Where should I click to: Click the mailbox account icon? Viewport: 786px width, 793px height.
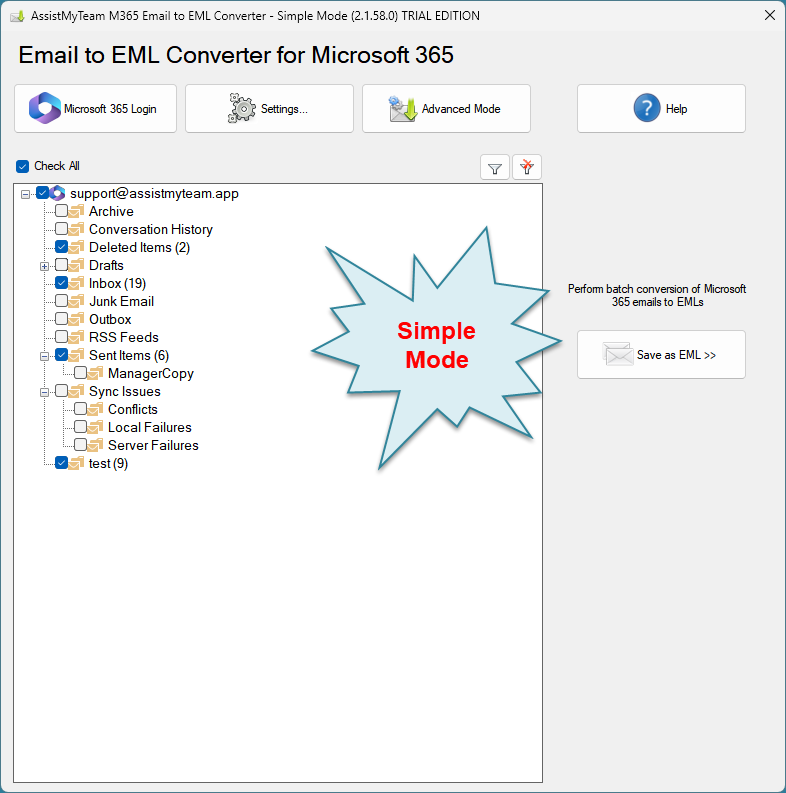point(58,194)
